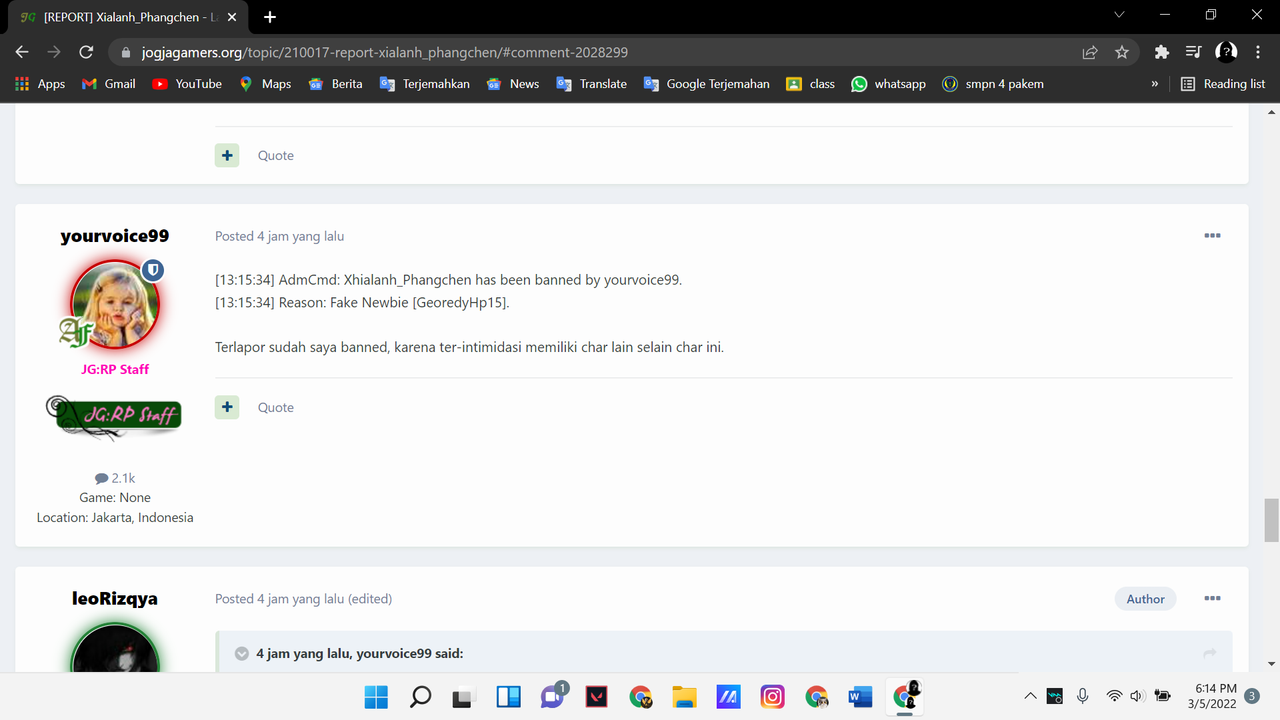This screenshot has height=720, width=1280.
Task: Open the News bookmark
Action: 513,84
